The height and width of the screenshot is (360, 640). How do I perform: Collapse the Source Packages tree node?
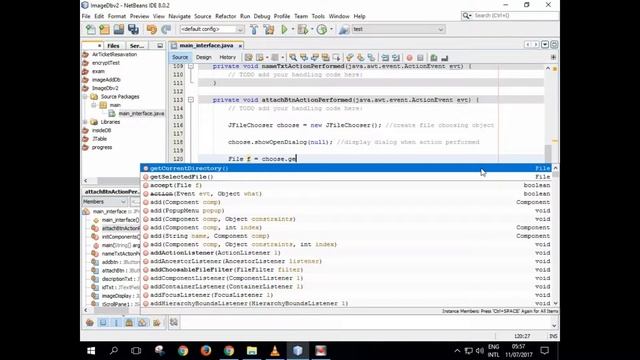coord(85,97)
